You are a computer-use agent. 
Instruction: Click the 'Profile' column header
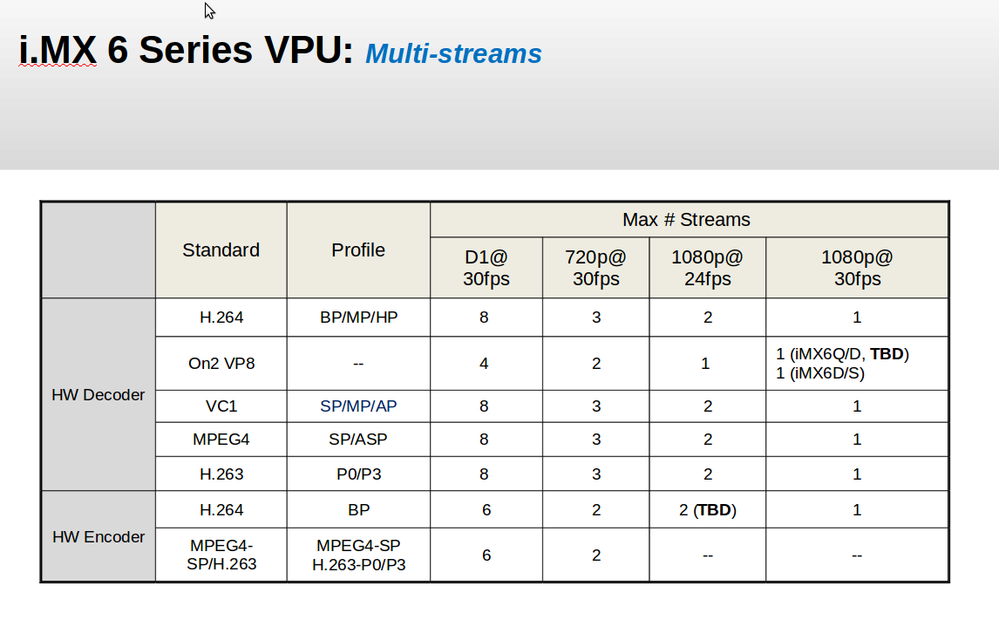358,250
